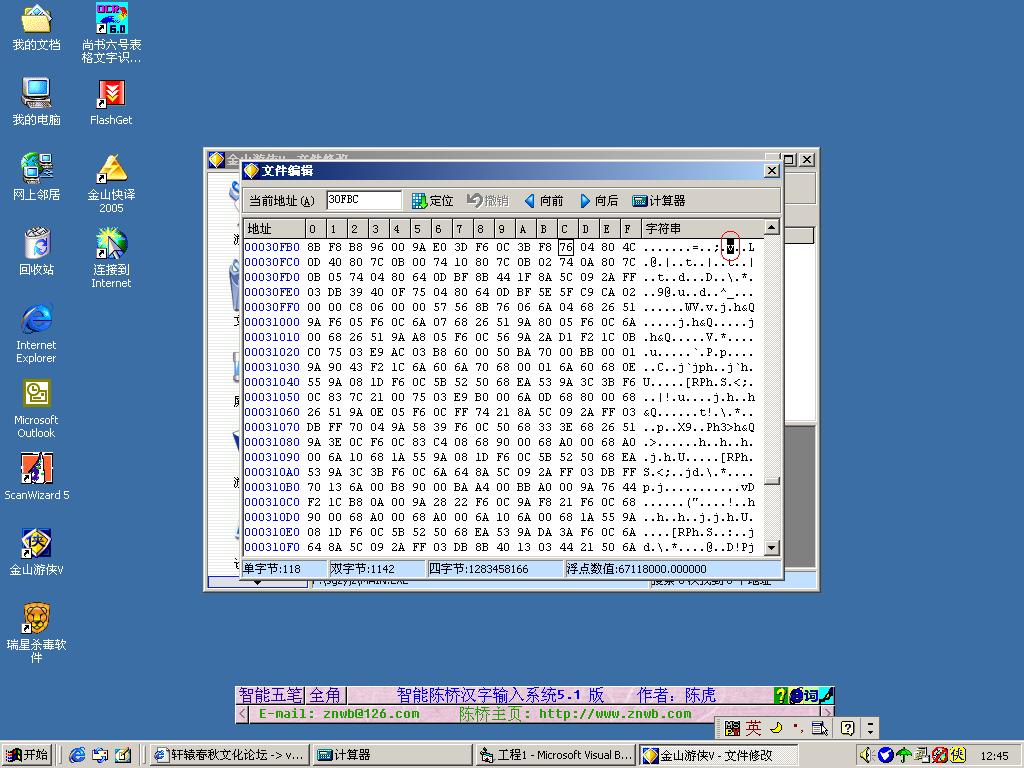1024x768 pixels.
Task: Click the 向后 (forward) arrow button
Action: (x=599, y=201)
